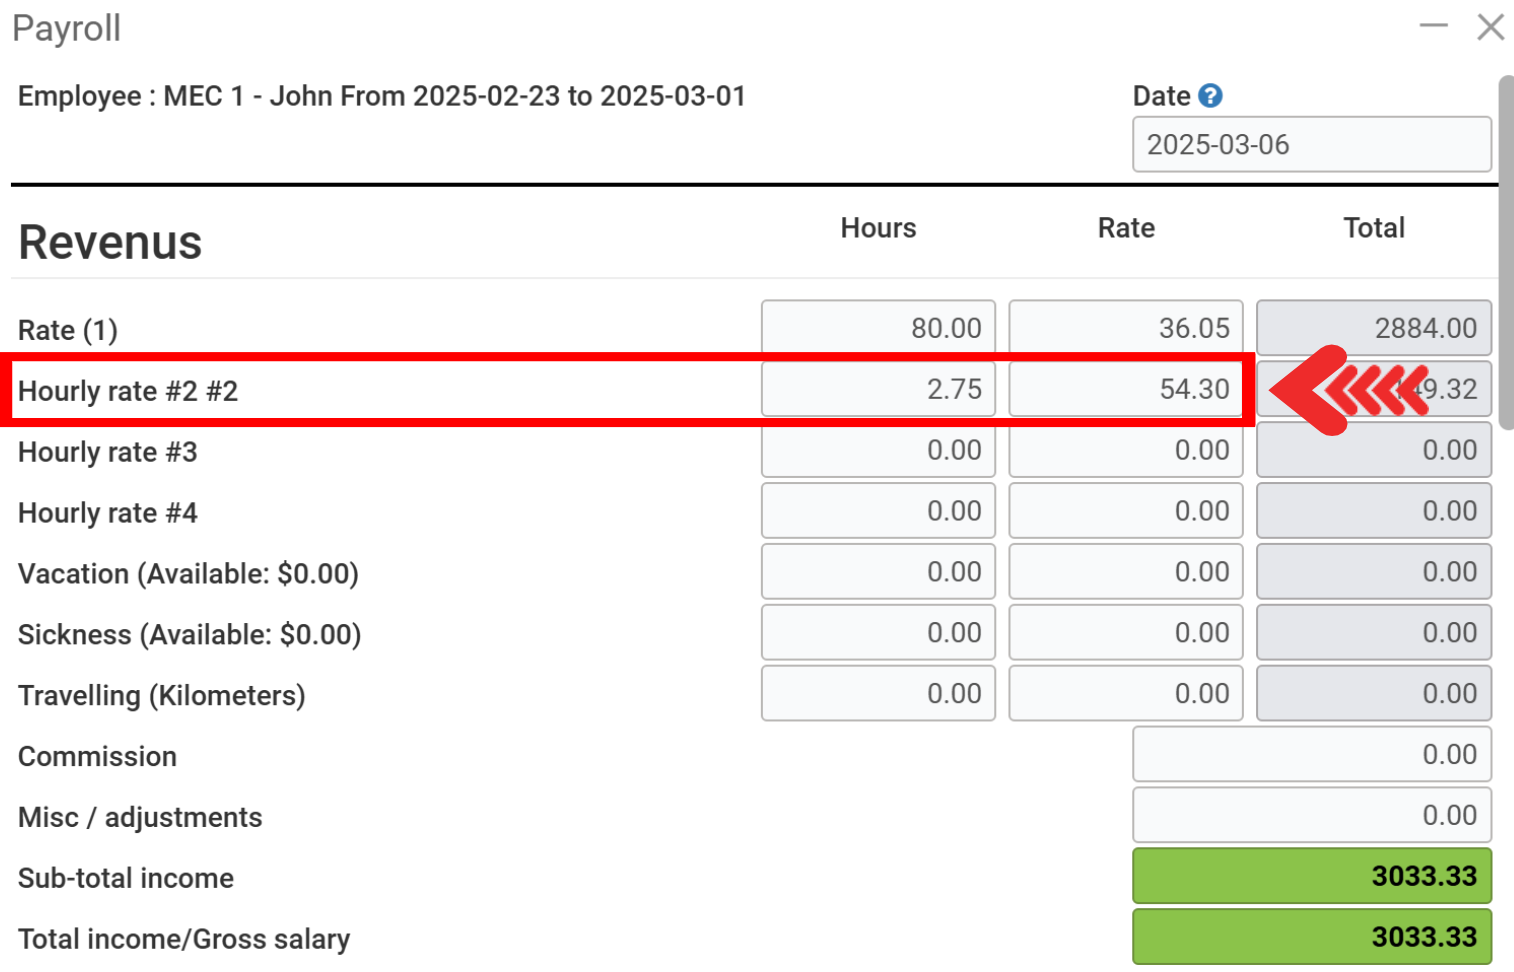
Task: Click the Misc / adjustments amount field
Action: (1311, 816)
